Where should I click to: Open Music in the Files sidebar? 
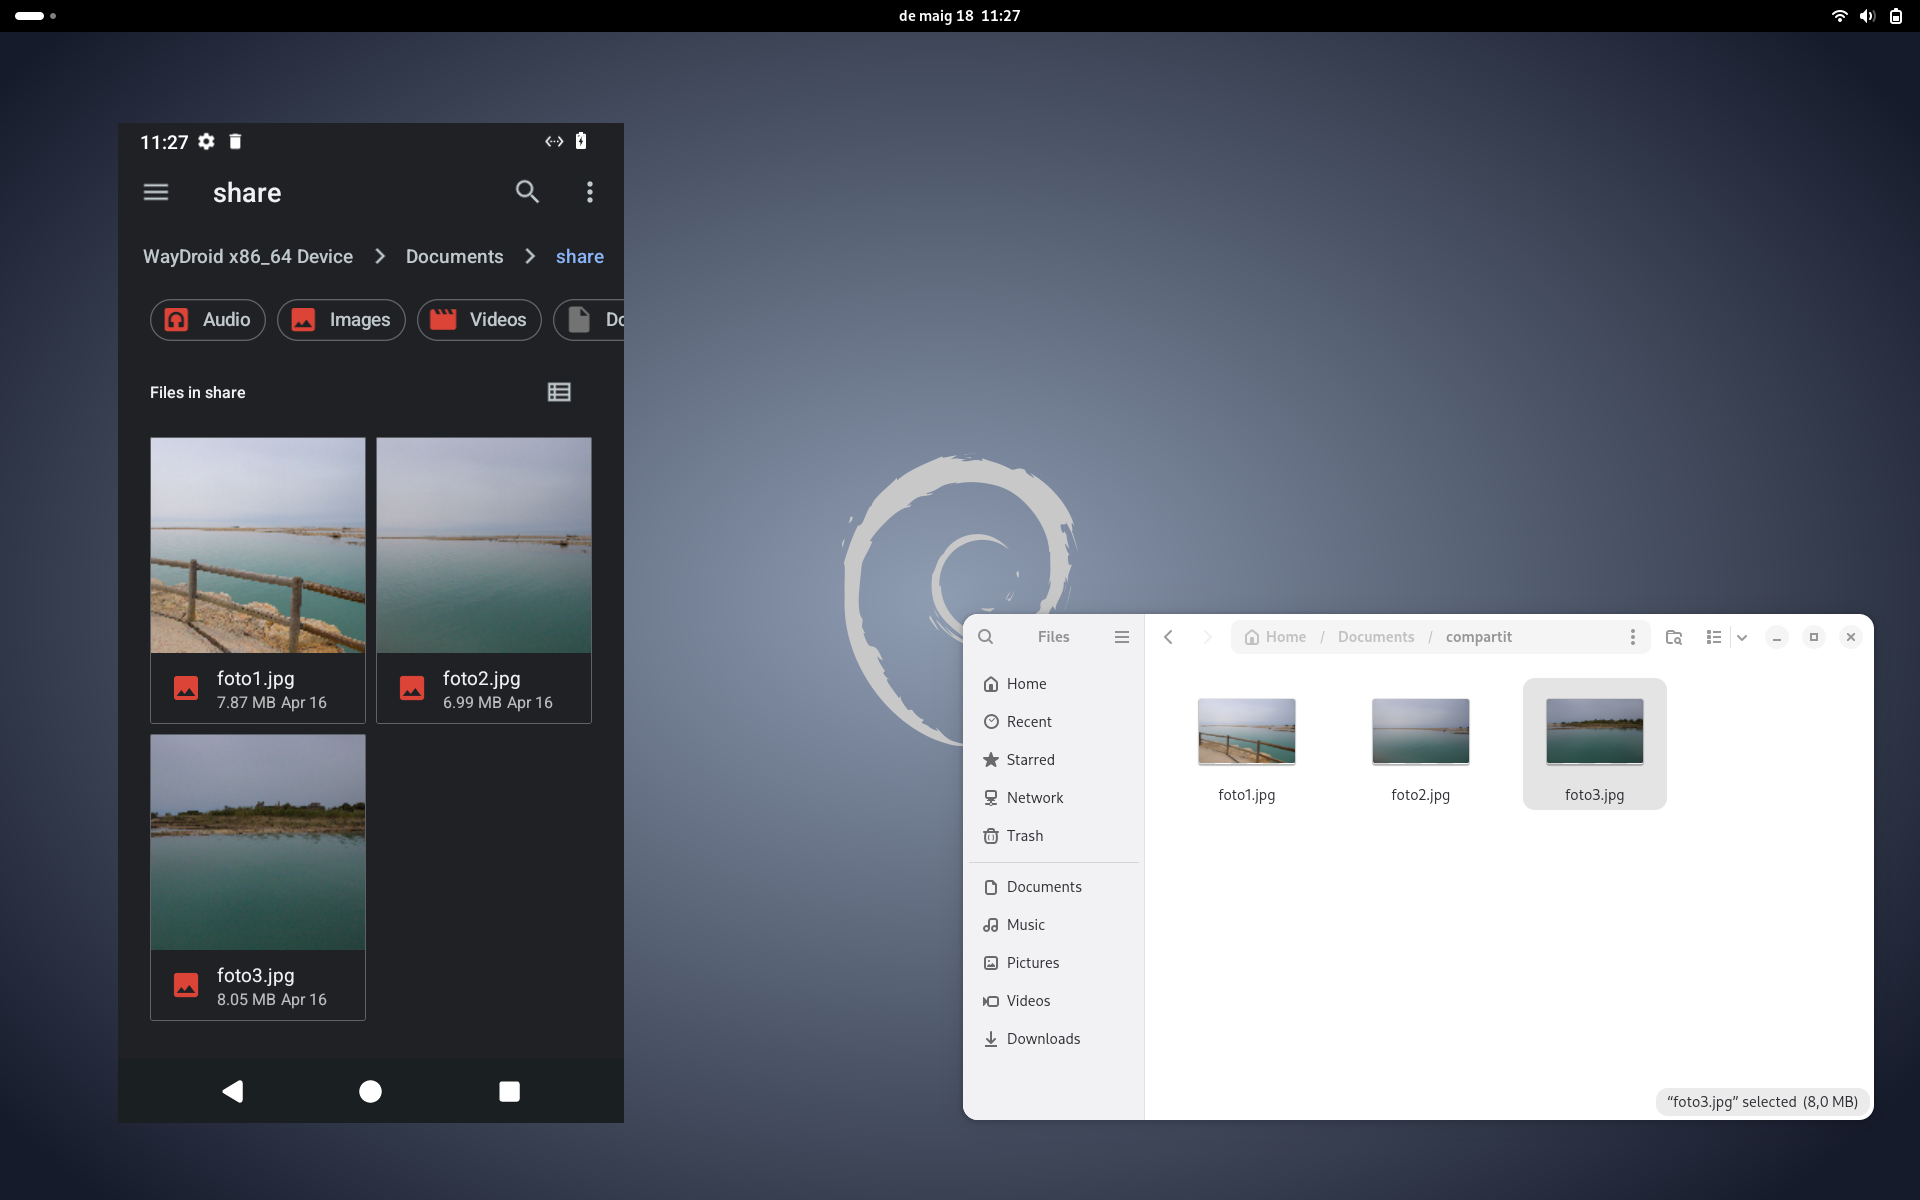pyautogui.click(x=1054, y=925)
